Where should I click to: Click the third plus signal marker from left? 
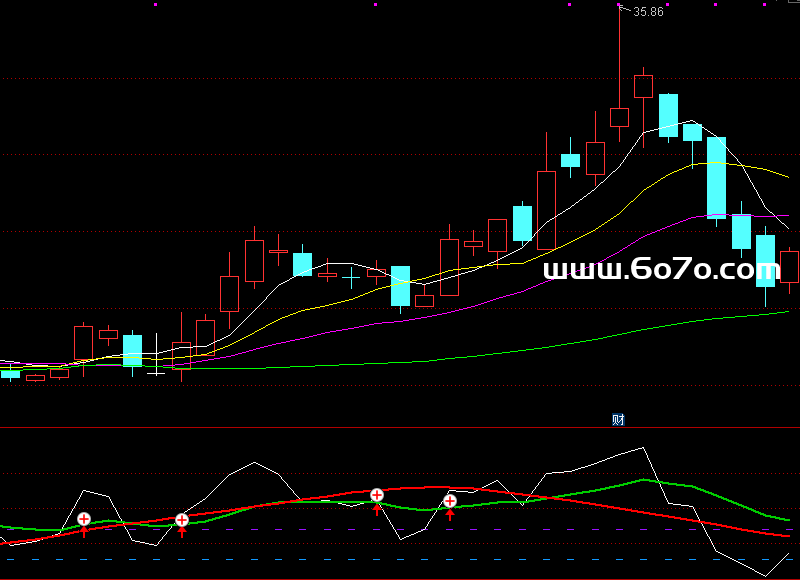click(377, 495)
